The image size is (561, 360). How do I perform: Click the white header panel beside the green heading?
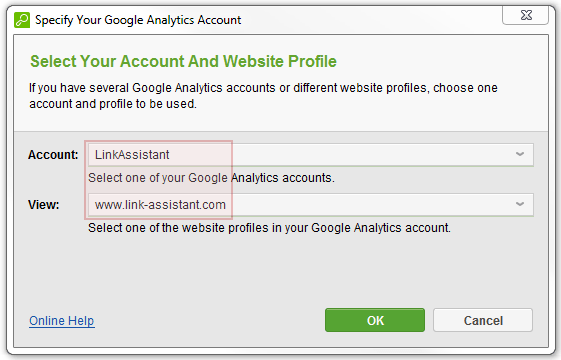coord(440,61)
